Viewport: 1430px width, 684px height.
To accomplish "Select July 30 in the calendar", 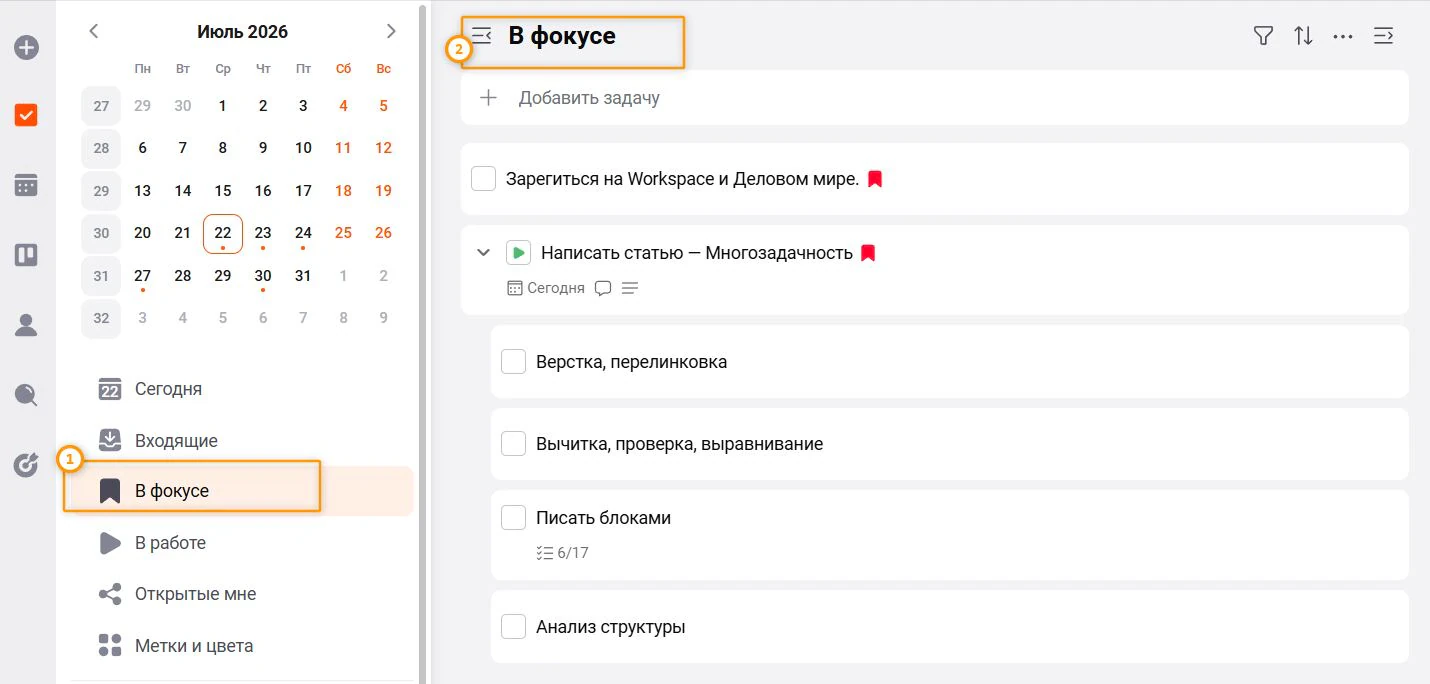I will [x=263, y=275].
